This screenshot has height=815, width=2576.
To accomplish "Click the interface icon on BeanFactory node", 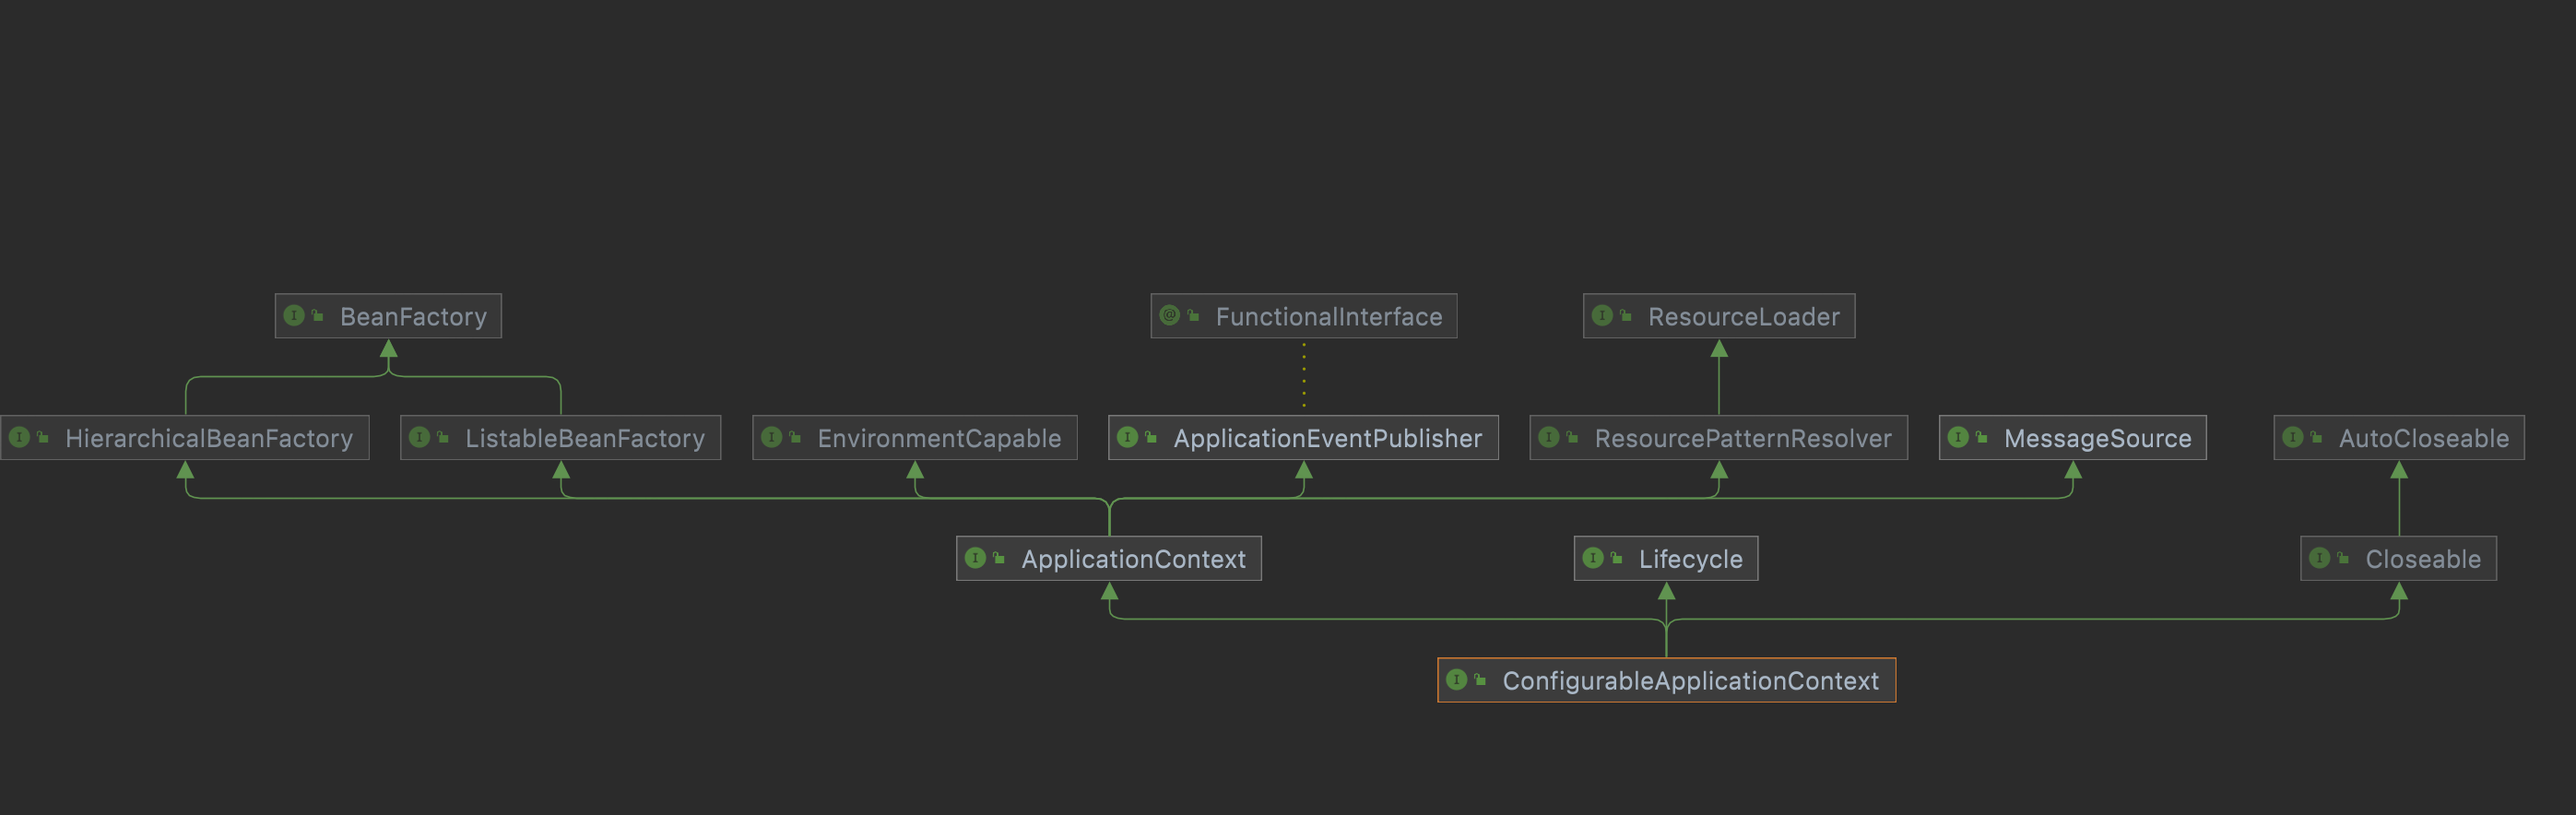I will coord(294,316).
